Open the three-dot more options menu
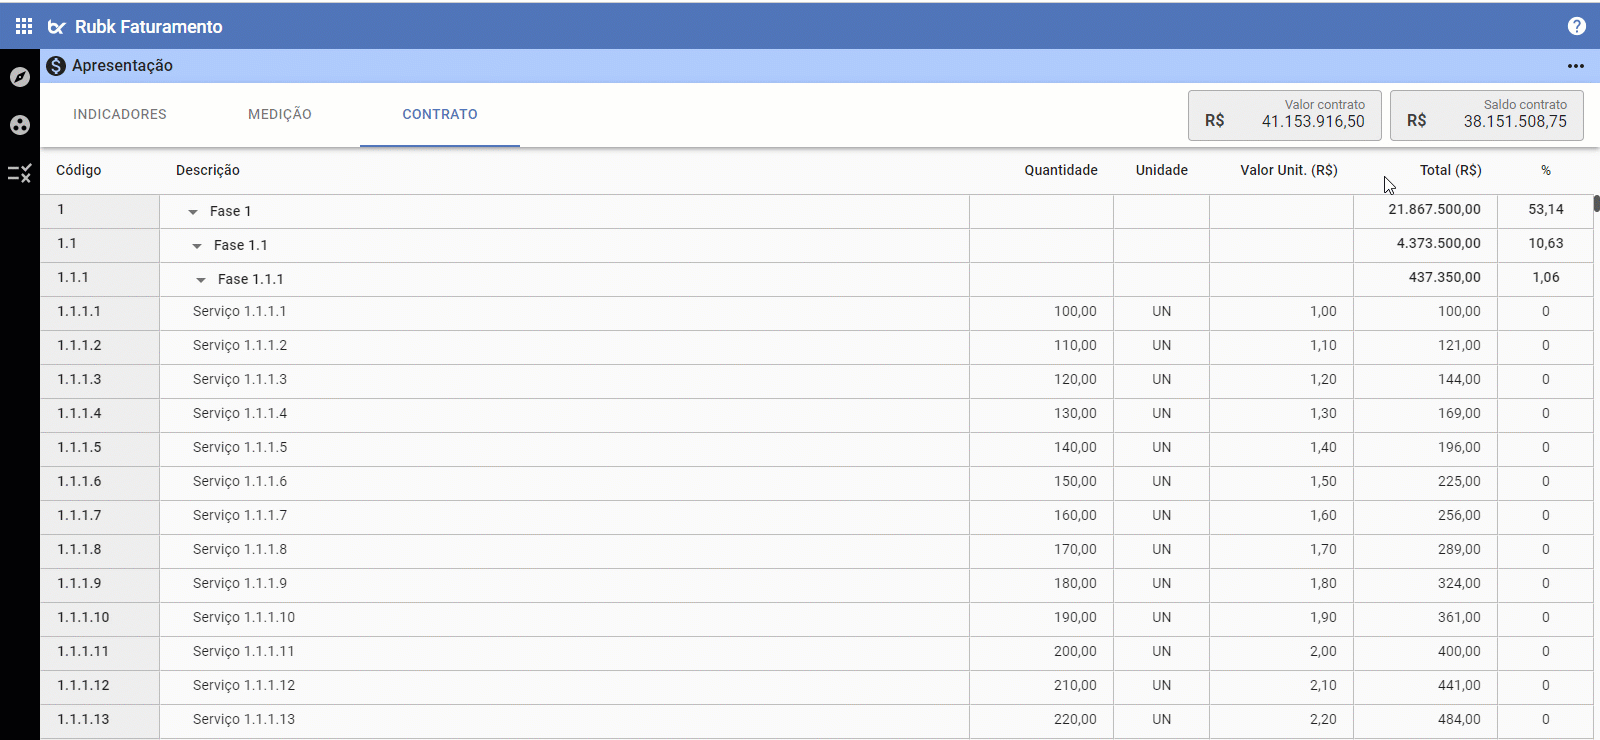Viewport: 1600px width, 740px height. [x=1576, y=66]
